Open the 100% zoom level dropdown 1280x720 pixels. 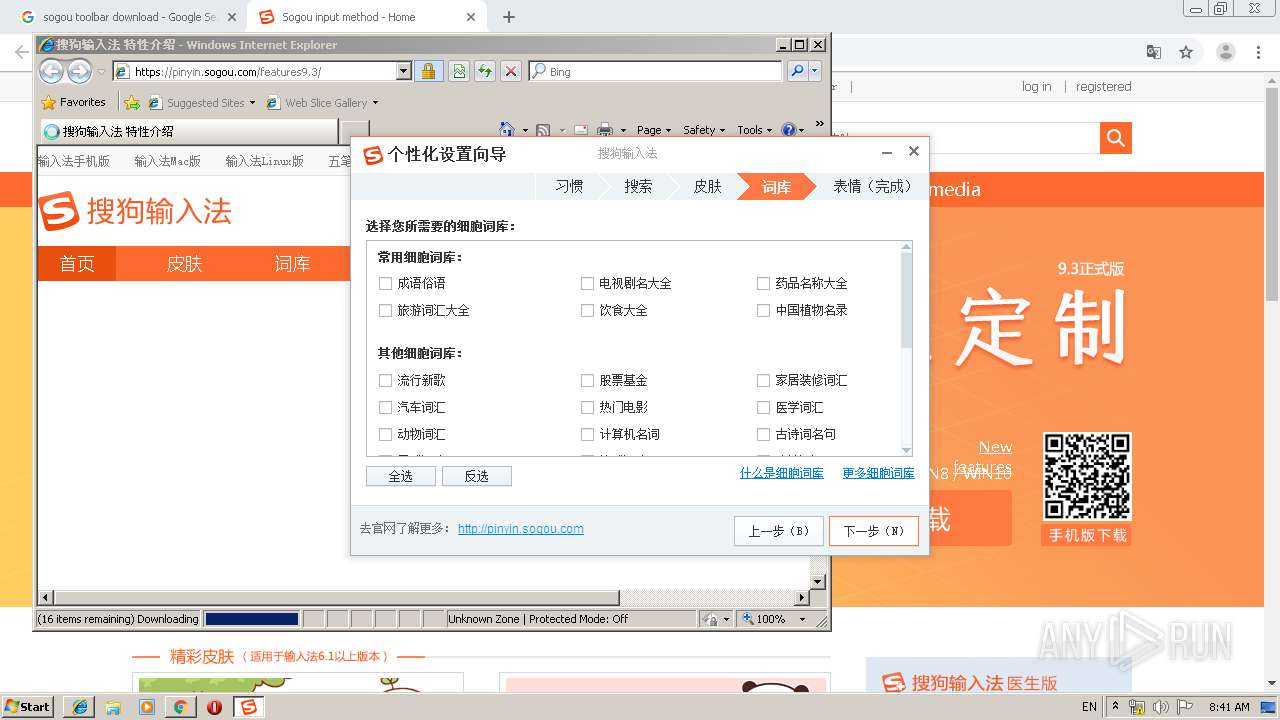pyautogui.click(x=801, y=619)
